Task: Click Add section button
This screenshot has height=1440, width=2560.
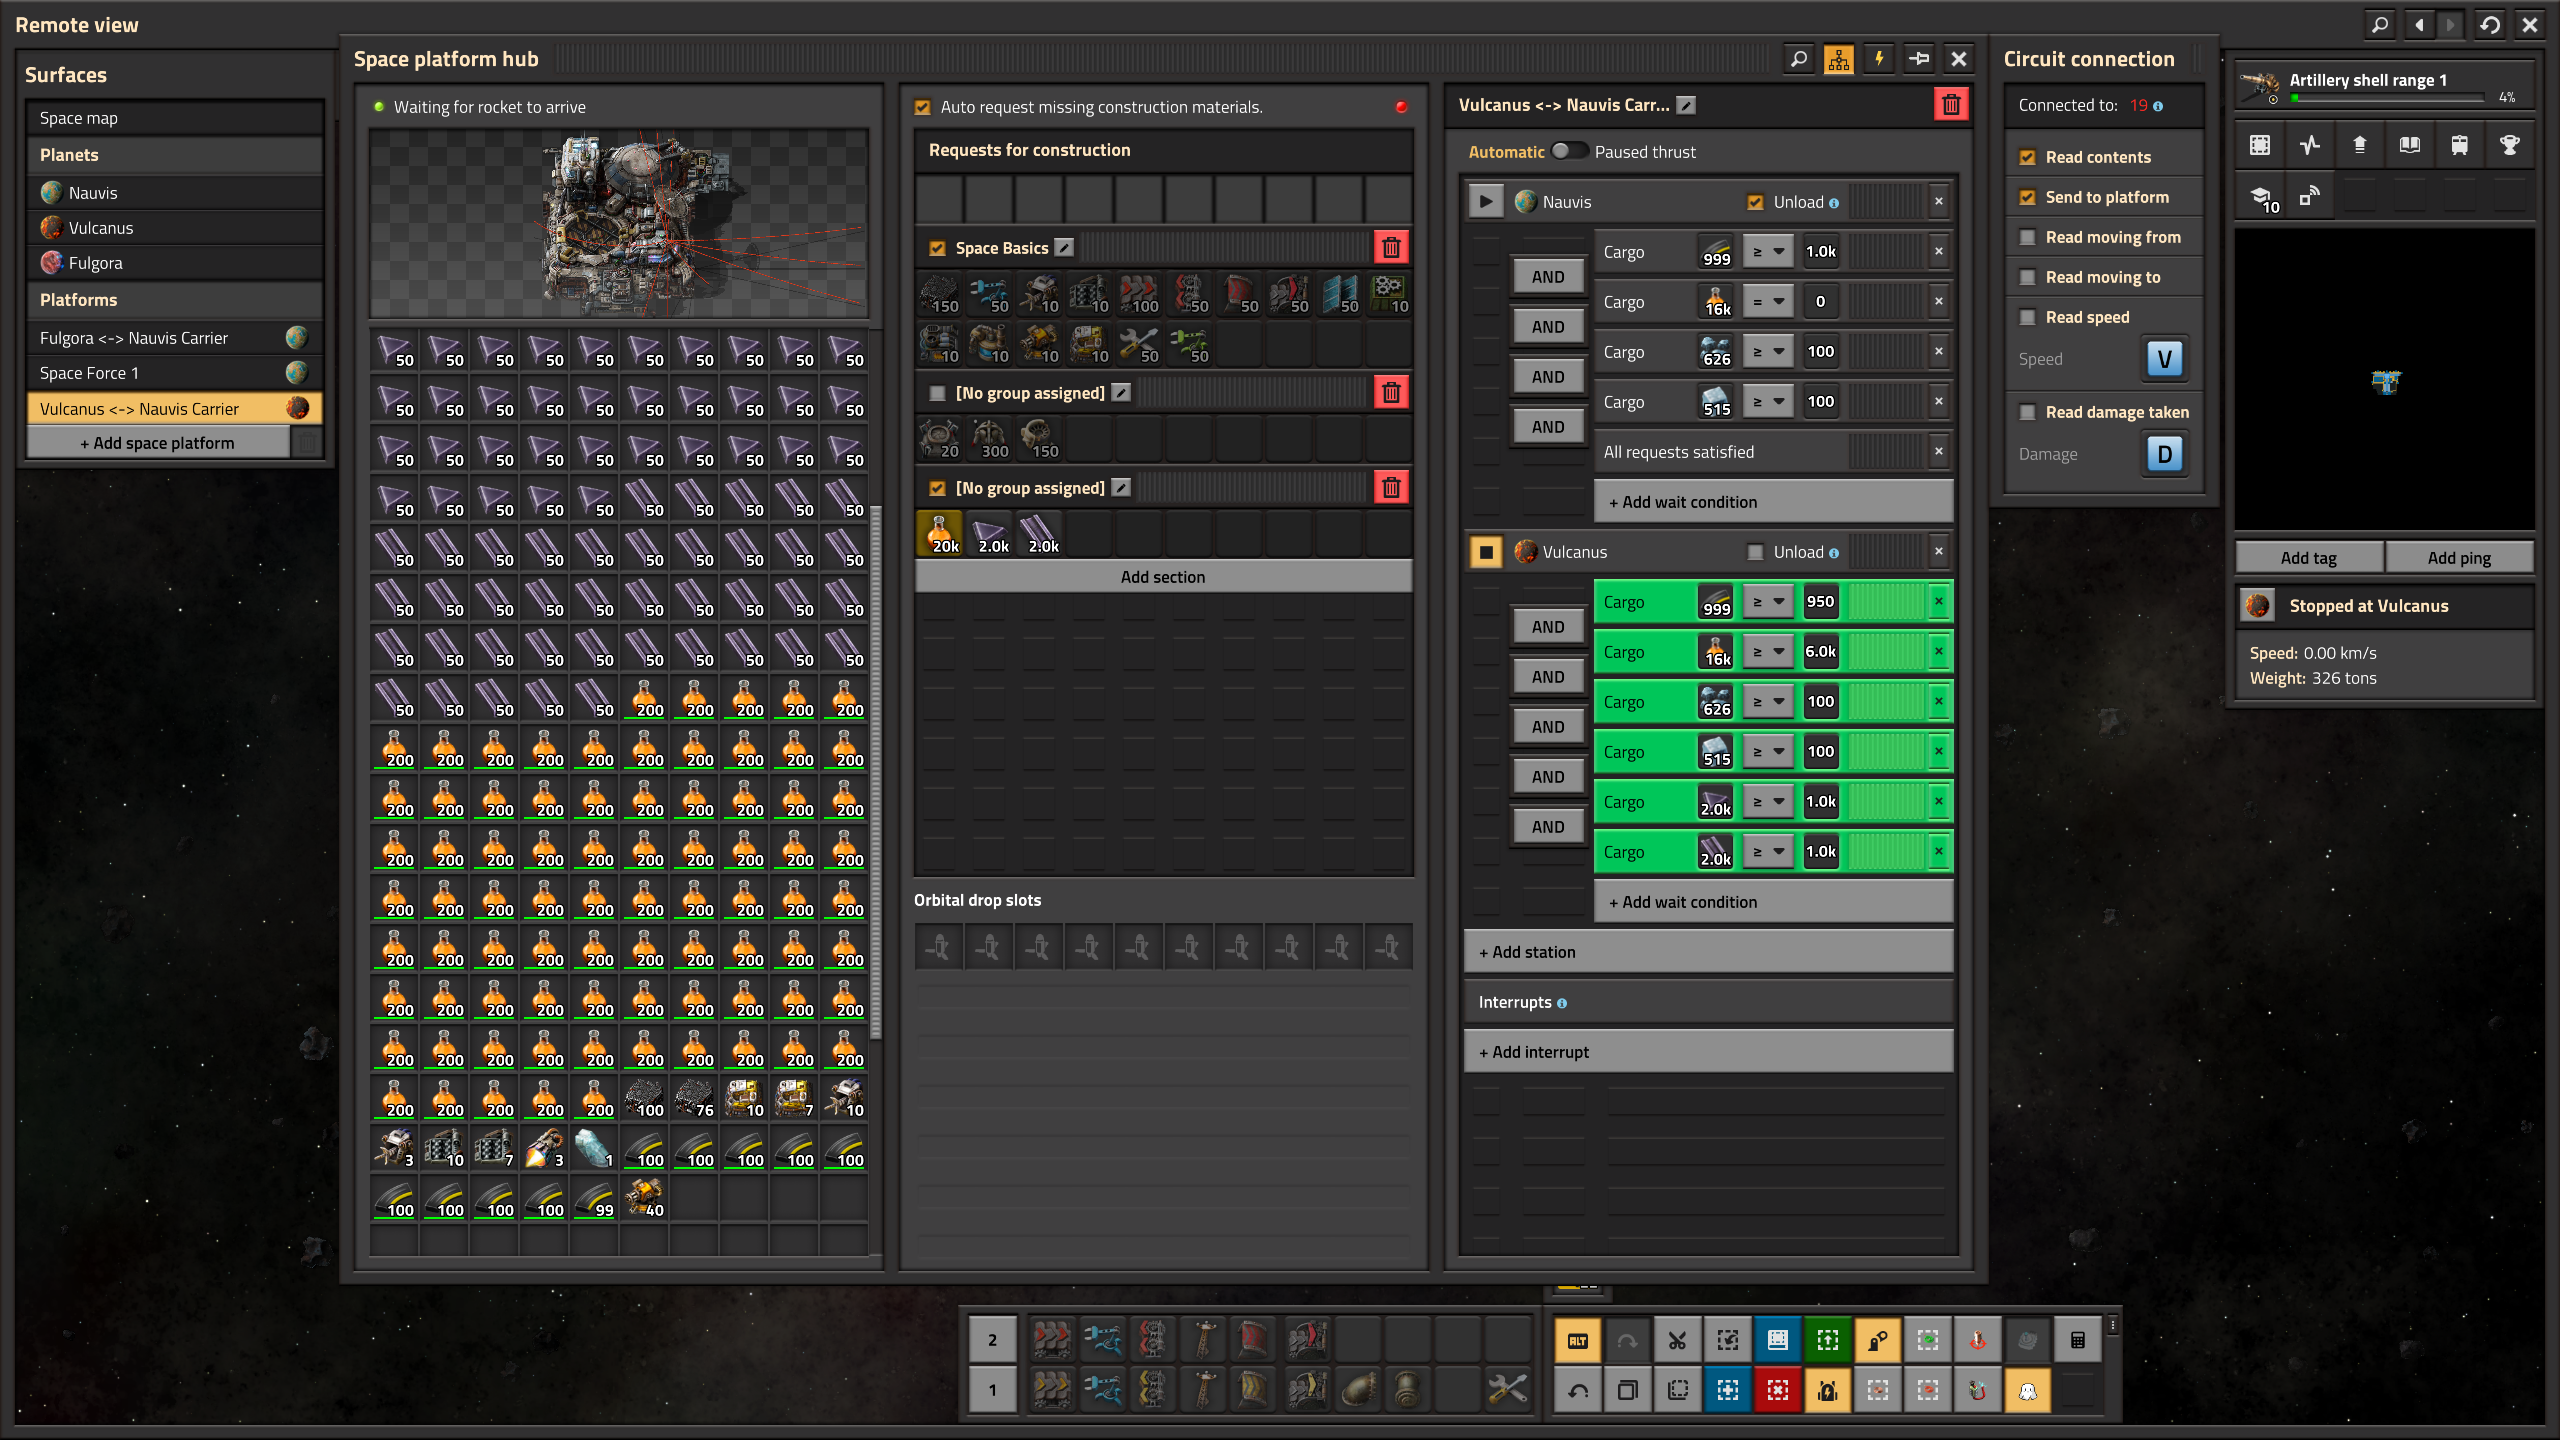Action: (x=1163, y=576)
